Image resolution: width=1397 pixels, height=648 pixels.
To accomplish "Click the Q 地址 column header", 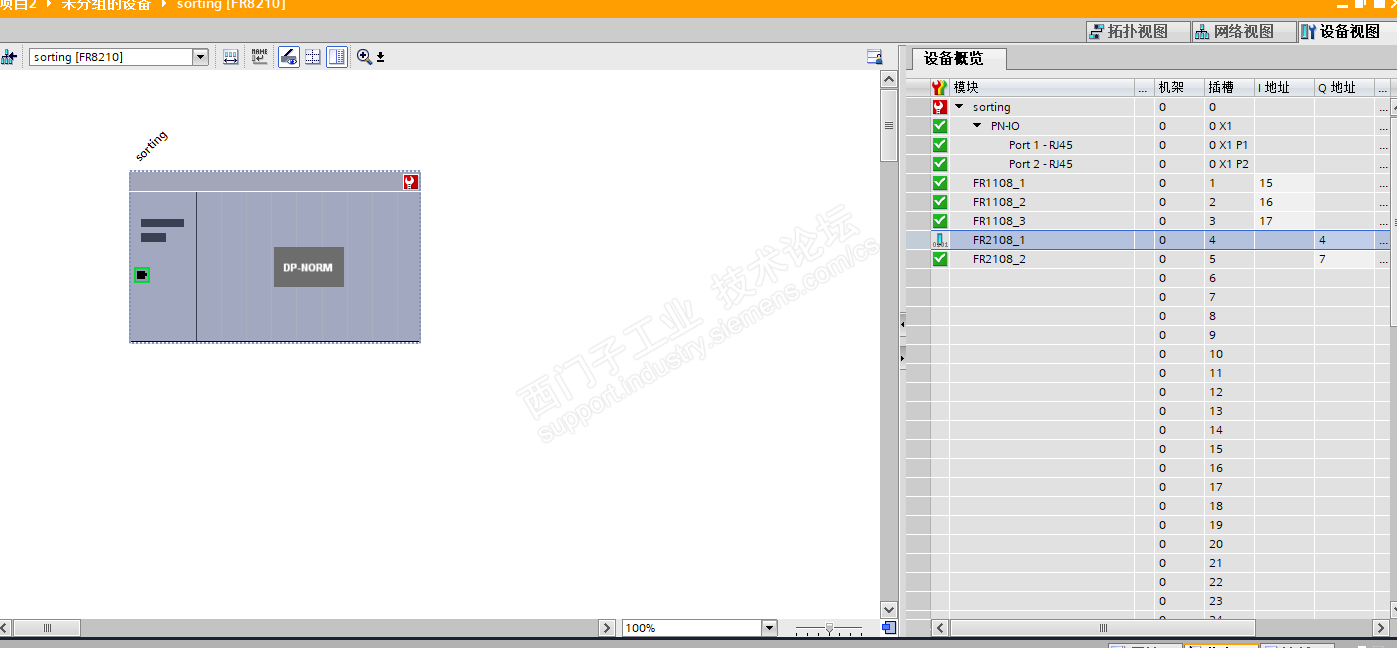I will click(1344, 88).
